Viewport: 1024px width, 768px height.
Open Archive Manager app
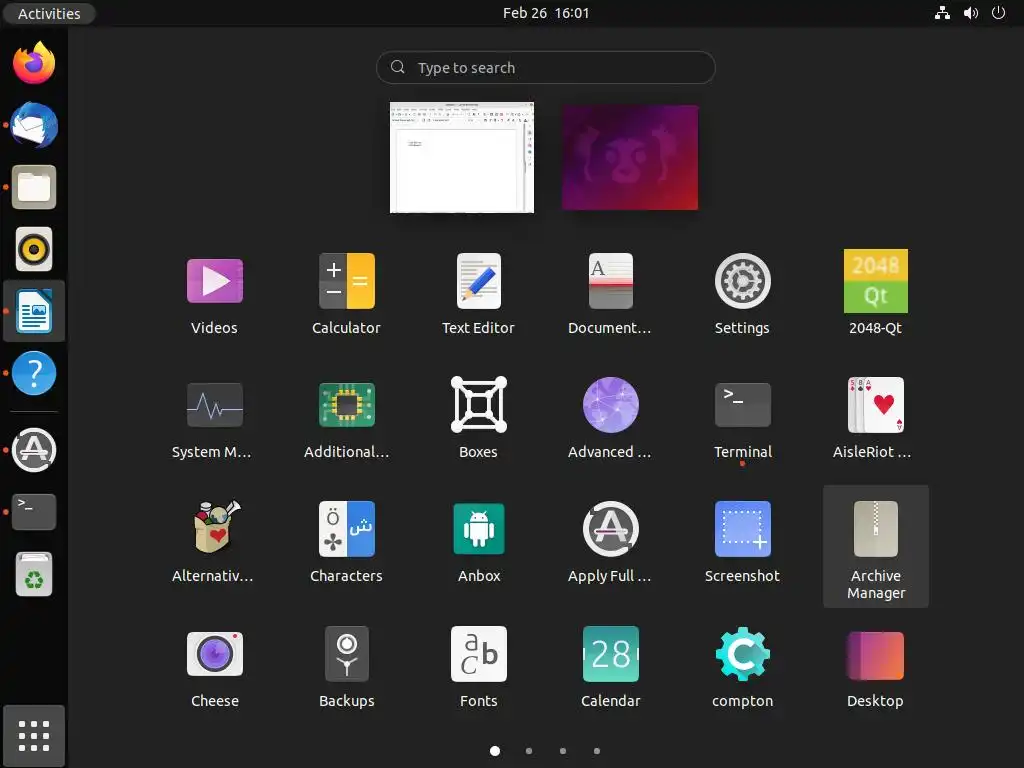875,546
